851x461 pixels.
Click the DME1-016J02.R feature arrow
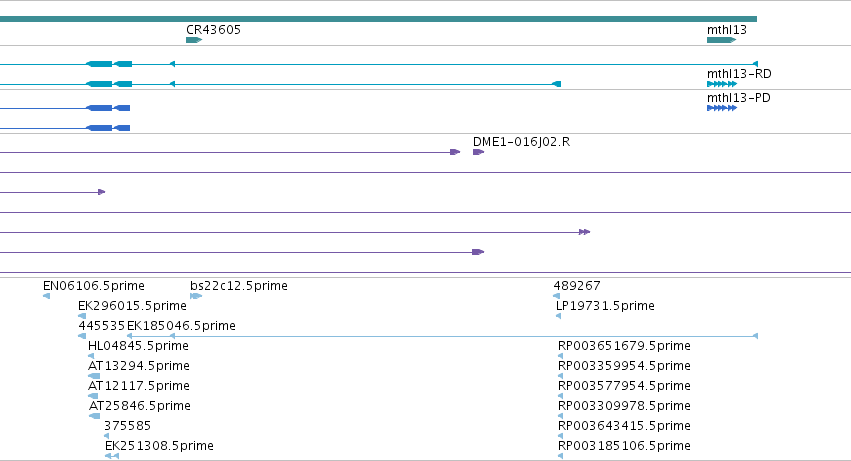point(478,152)
